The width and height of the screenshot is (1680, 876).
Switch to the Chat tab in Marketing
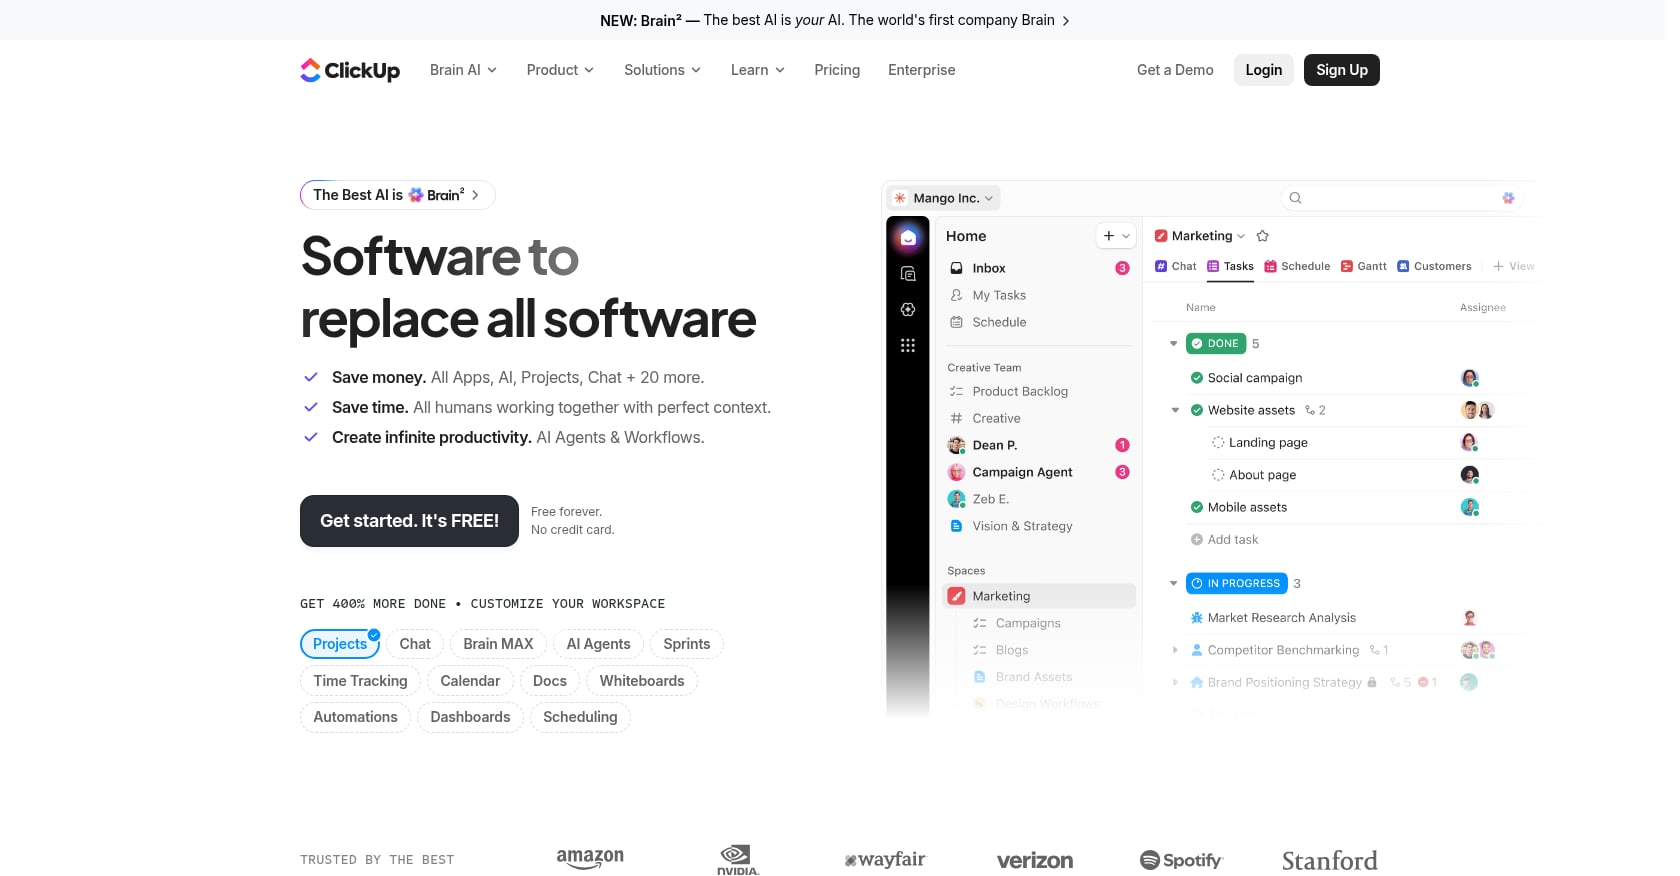tap(1175, 266)
